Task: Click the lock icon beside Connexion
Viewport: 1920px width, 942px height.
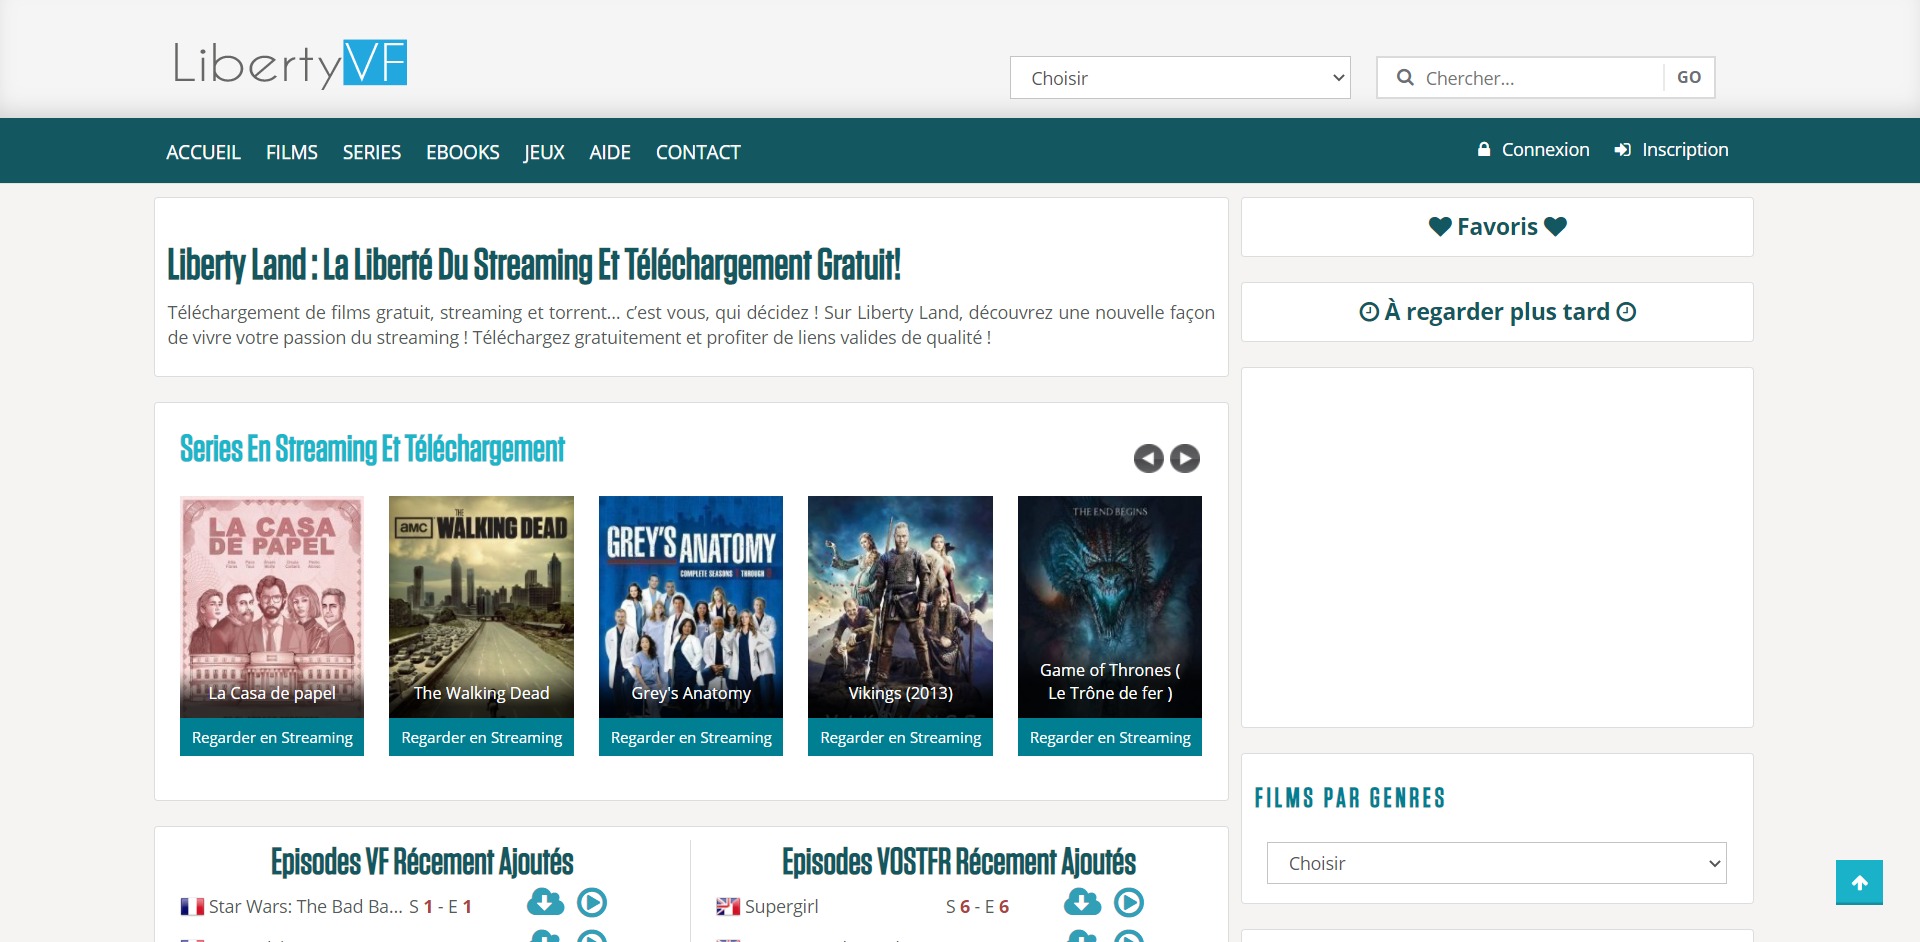Action: coord(1484,150)
